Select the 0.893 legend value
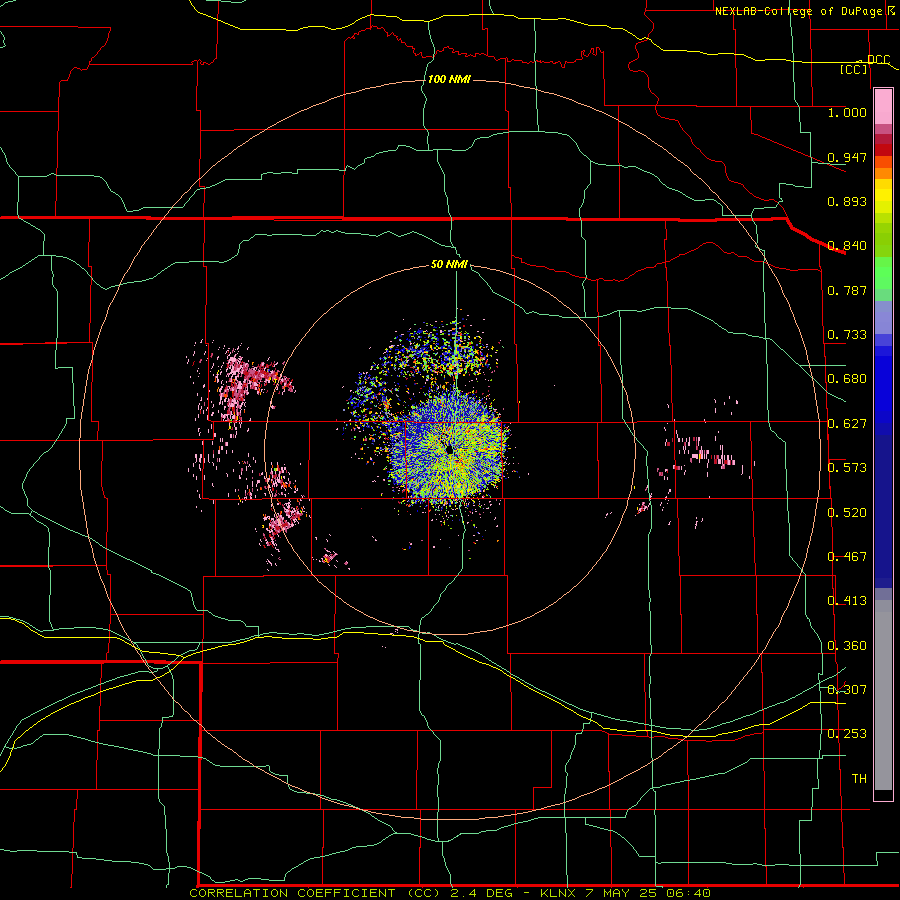The height and width of the screenshot is (900, 900). [847, 201]
